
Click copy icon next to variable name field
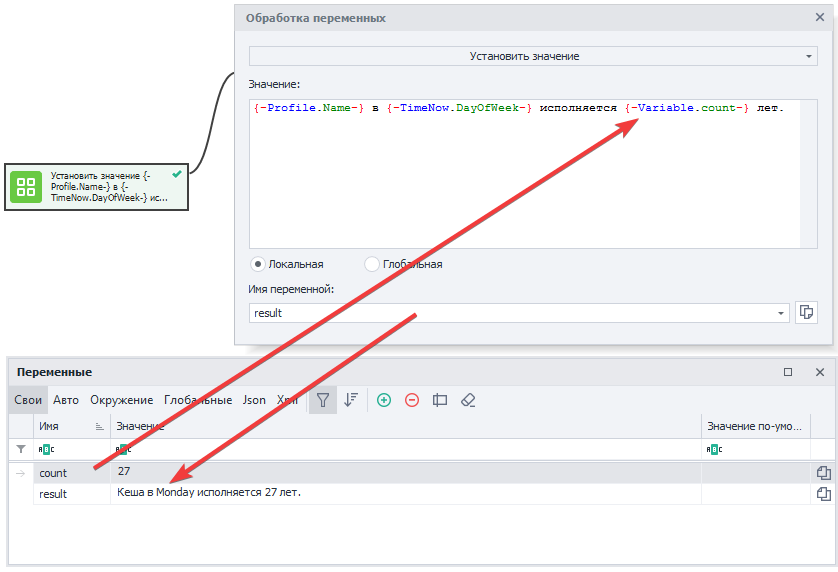[x=806, y=313]
